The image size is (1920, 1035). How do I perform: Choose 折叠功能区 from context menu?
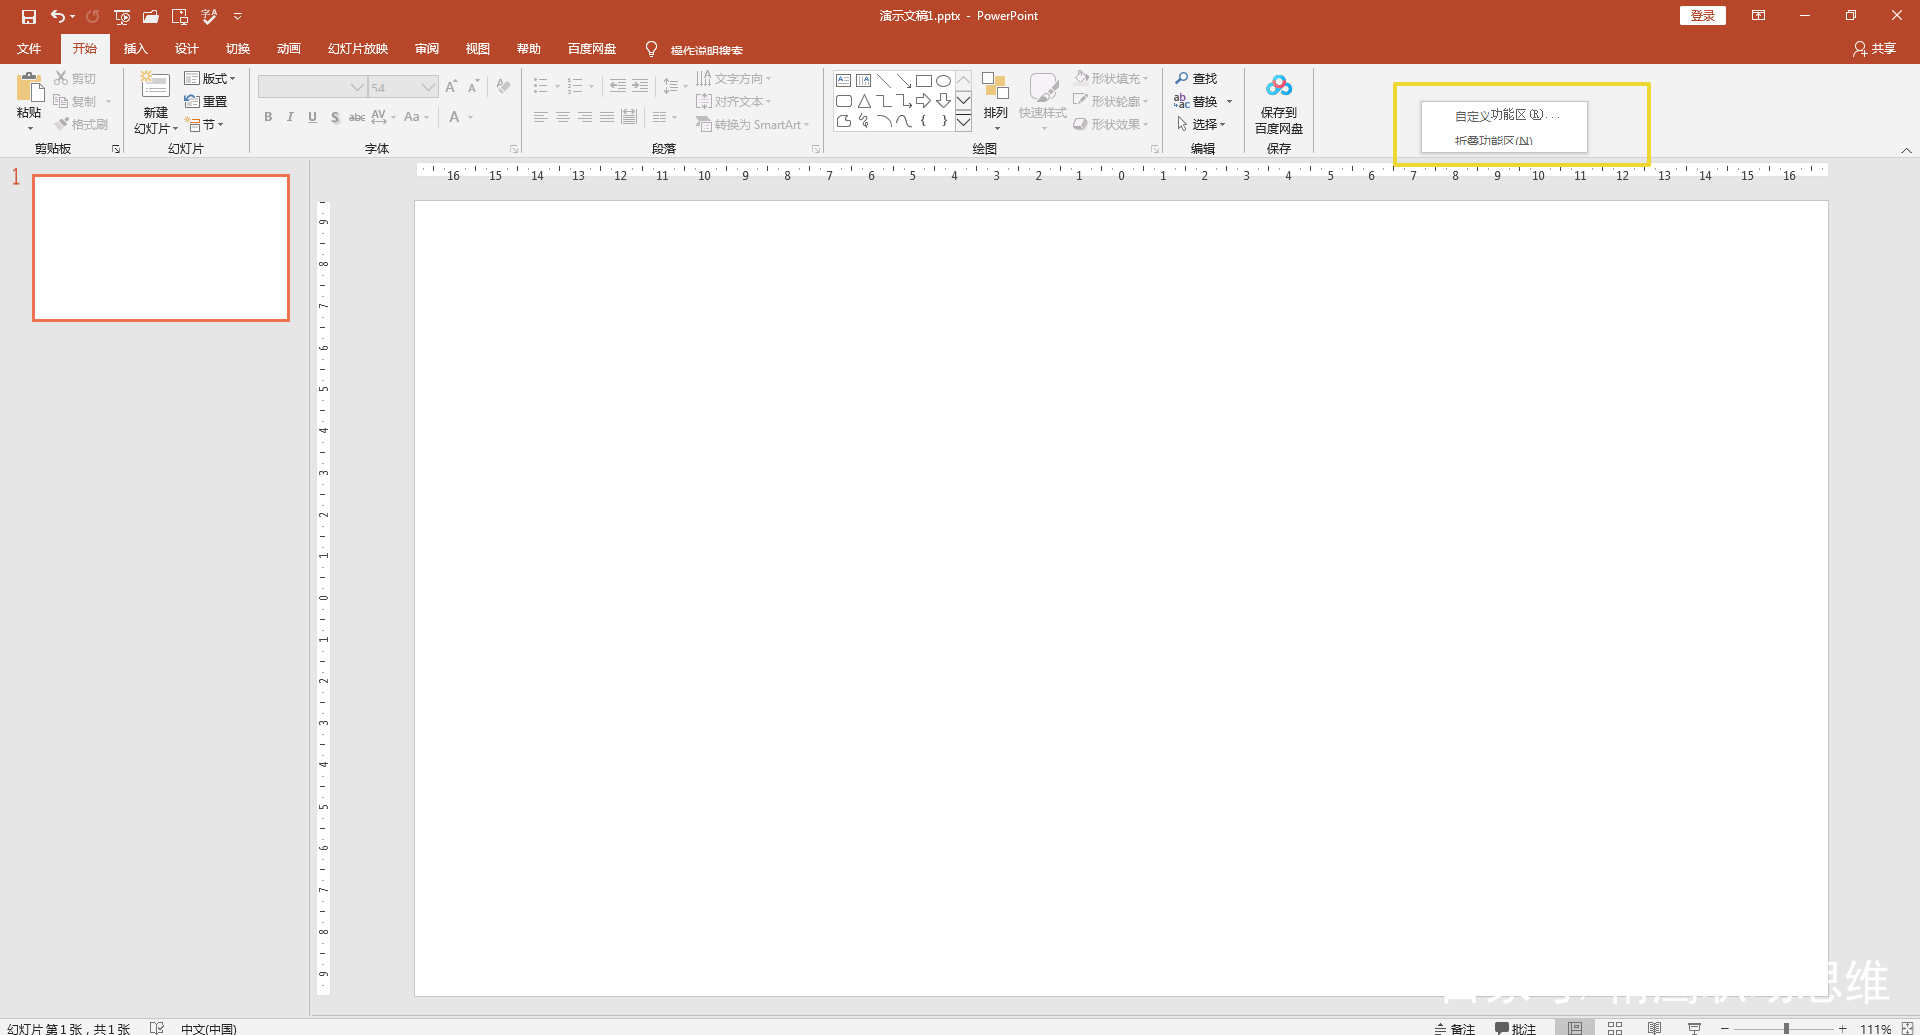[x=1505, y=140]
